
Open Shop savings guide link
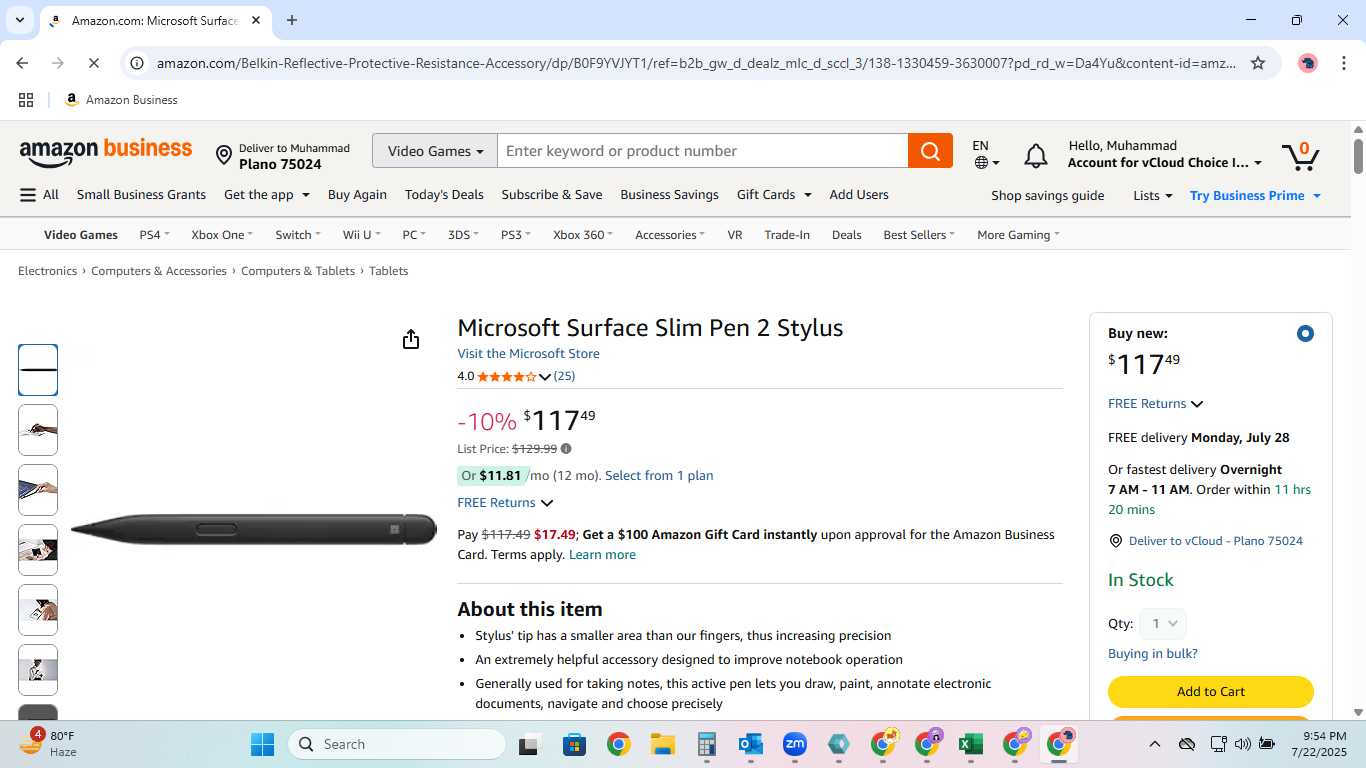(1047, 195)
